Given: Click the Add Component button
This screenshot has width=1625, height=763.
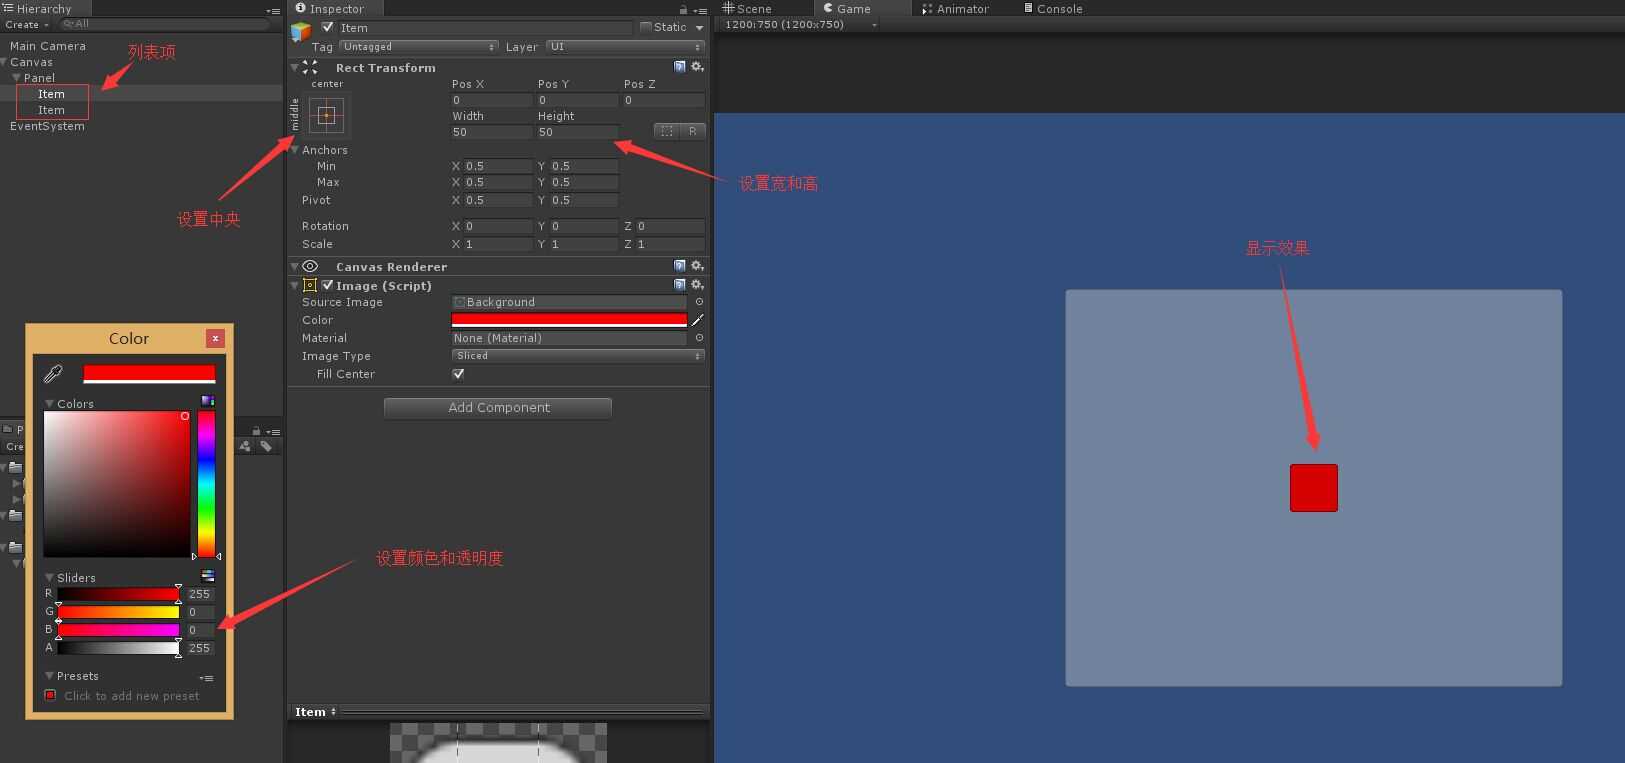Looking at the screenshot, I should 498,407.
